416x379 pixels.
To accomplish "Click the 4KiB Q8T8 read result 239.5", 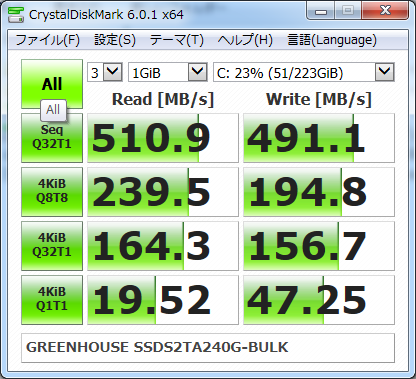I will 163,192.
